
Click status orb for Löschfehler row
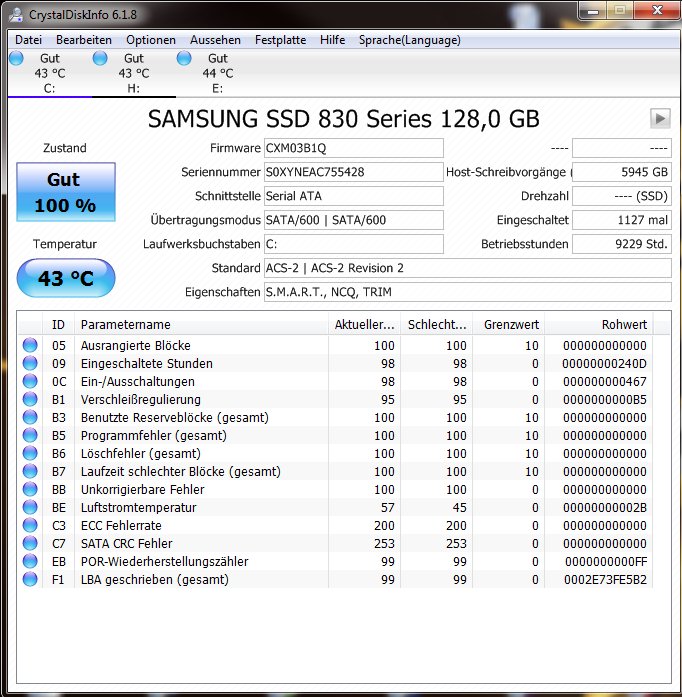coord(30,453)
